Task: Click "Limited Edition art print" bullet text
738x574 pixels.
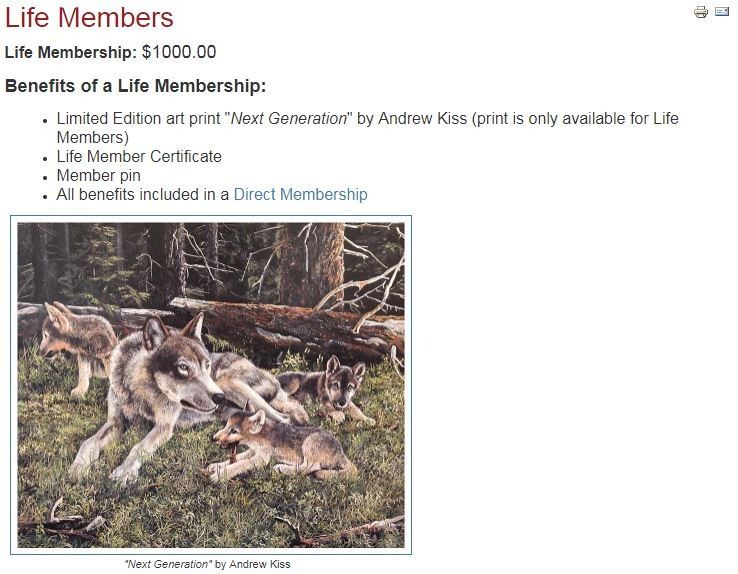Action: [x=140, y=119]
